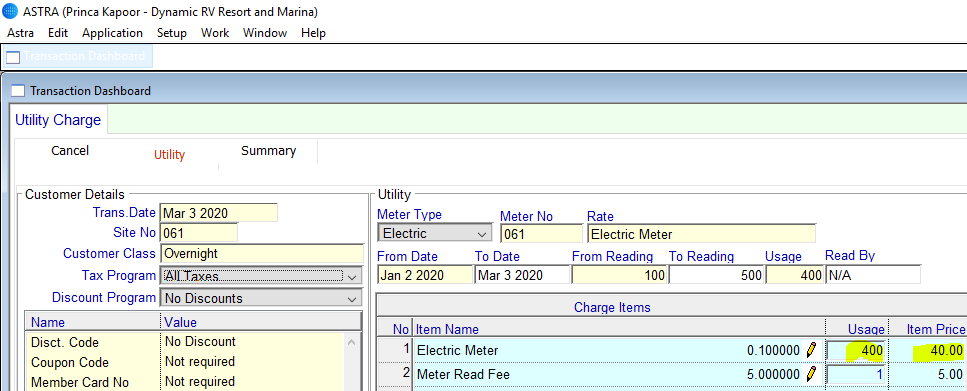The image size is (967, 391).
Task: Open the Setup menu
Action: point(171,33)
